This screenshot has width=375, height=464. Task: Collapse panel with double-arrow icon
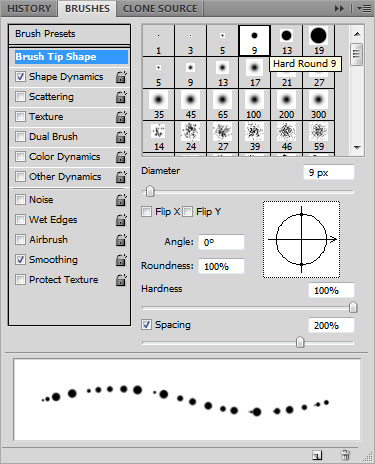(339, 9)
